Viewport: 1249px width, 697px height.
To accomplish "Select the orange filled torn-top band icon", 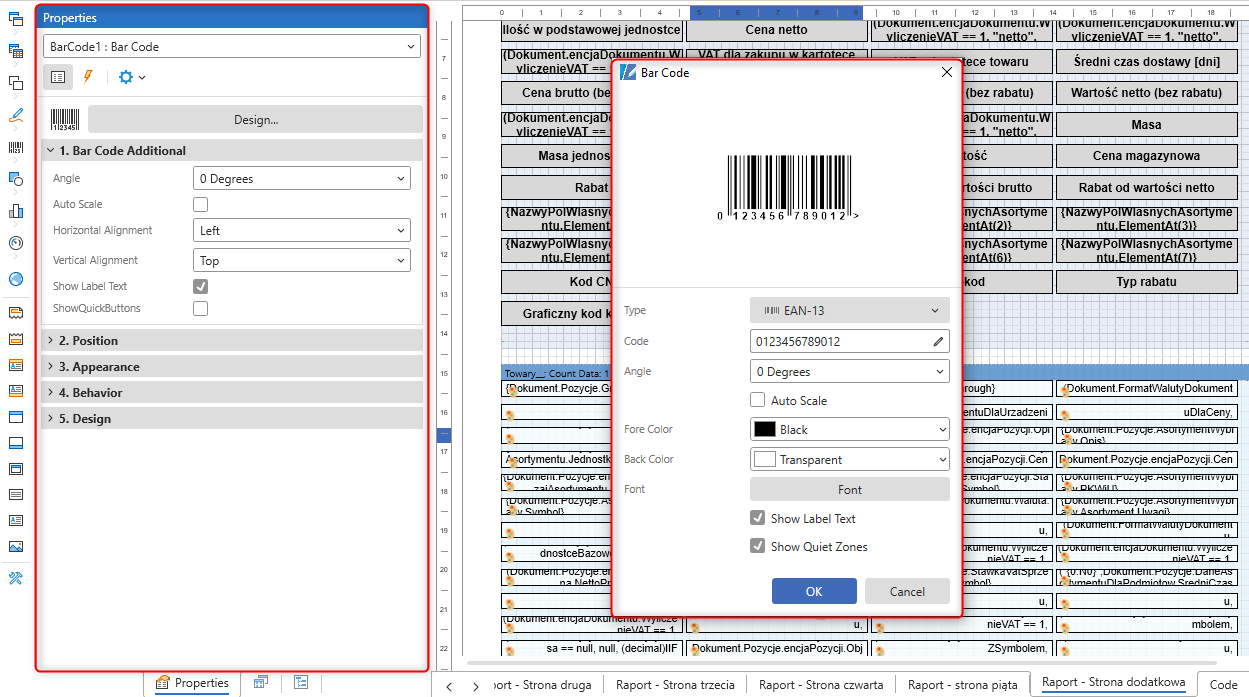I will (x=16, y=339).
